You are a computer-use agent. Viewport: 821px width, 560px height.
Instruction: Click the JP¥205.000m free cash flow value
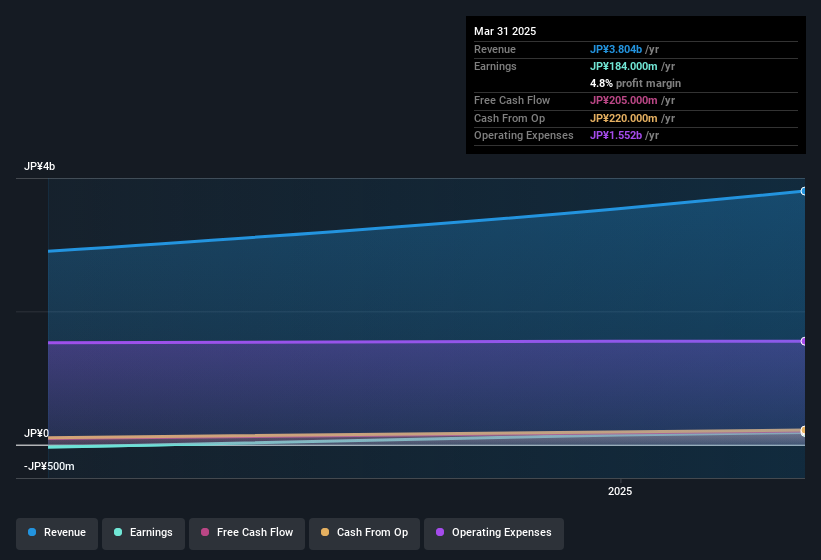pyautogui.click(x=624, y=100)
